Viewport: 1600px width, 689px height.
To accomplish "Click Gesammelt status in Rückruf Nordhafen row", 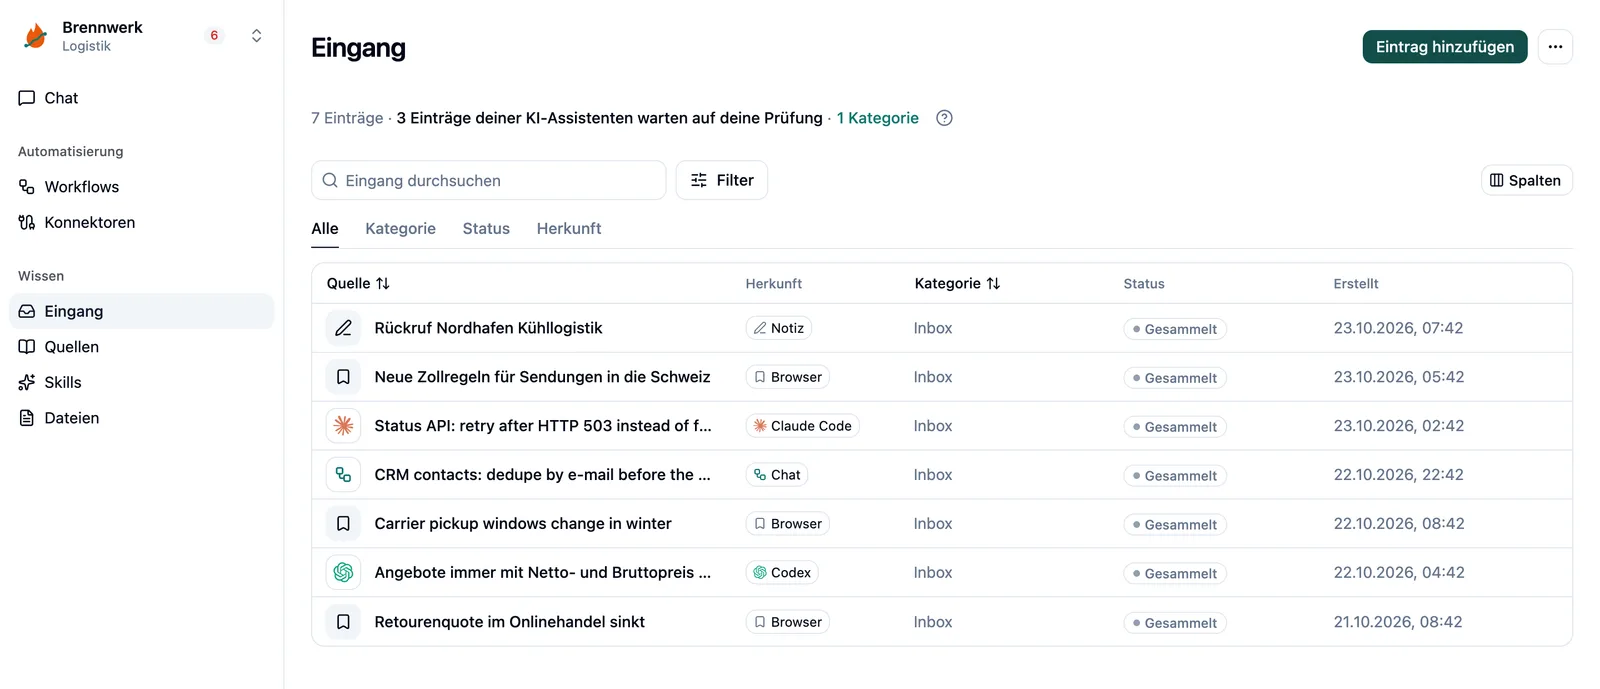I will pos(1175,329).
